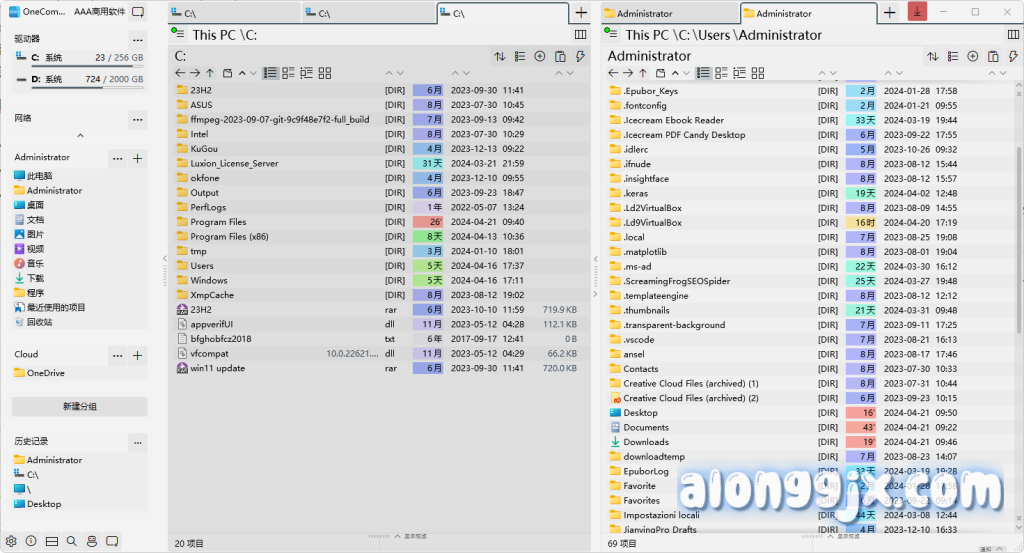Collapse the 网络 section with the up chevron
This screenshot has width=1024, height=553.
click(x=80, y=135)
